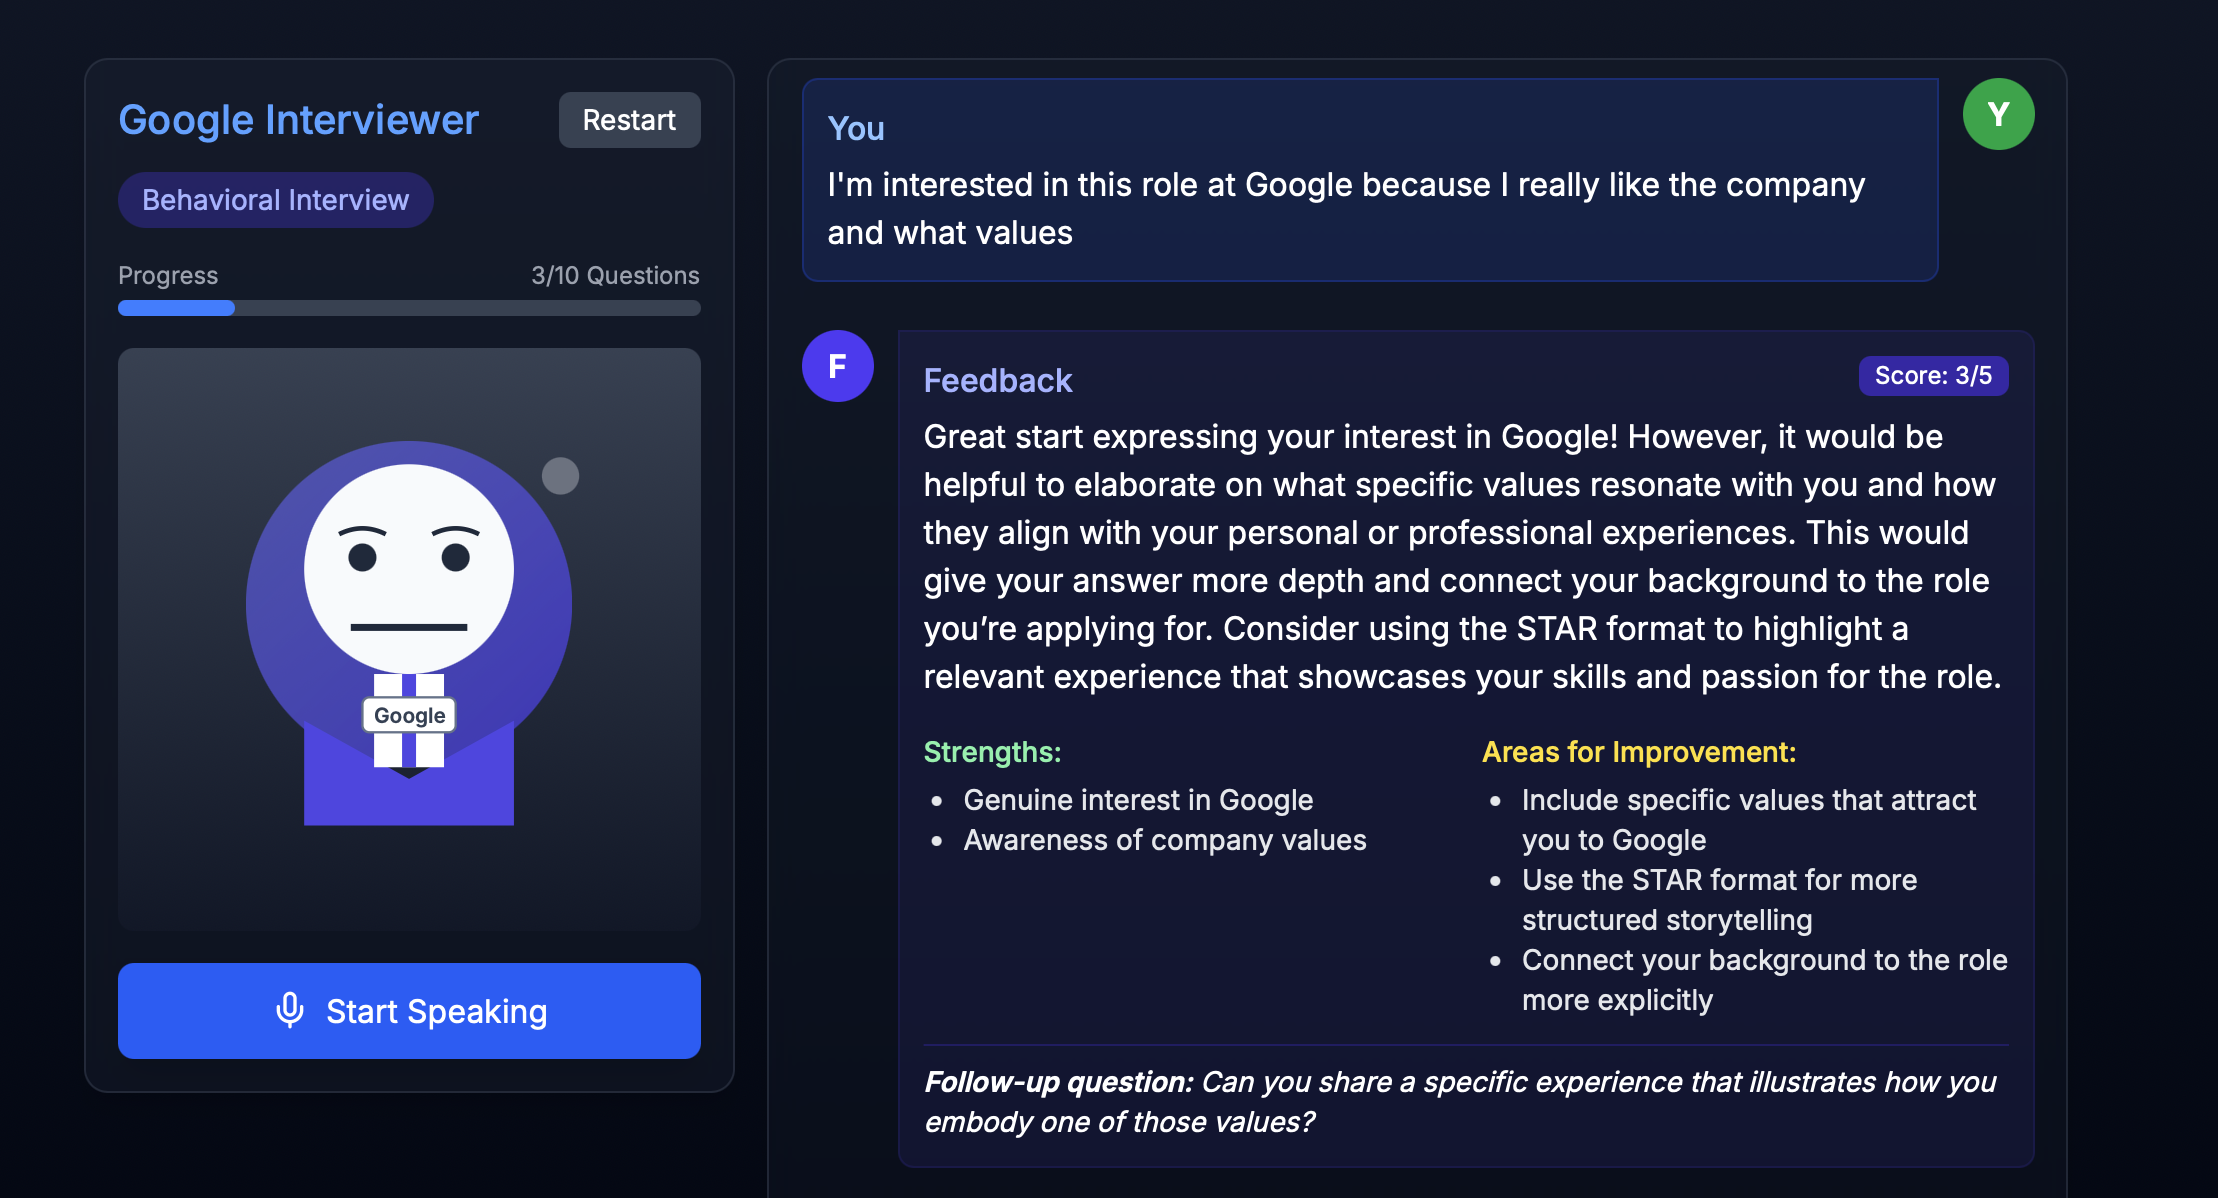Click the Areas for Improvement heading
This screenshot has width=2218, height=1198.
click(x=1638, y=752)
